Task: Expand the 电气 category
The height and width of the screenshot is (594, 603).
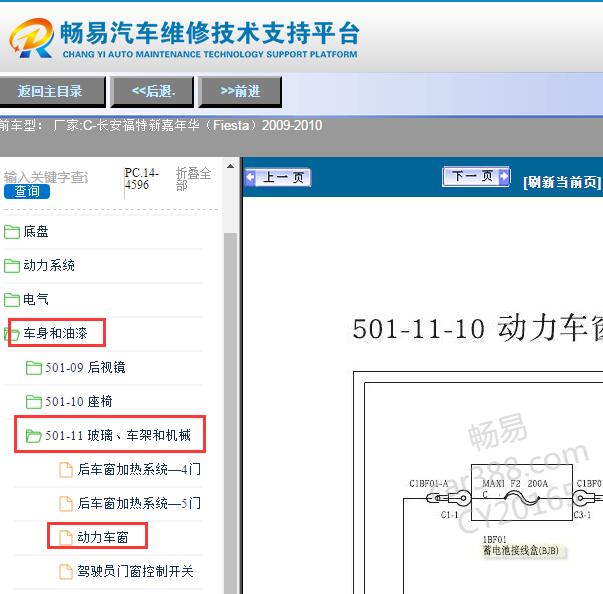Action: click(36, 299)
